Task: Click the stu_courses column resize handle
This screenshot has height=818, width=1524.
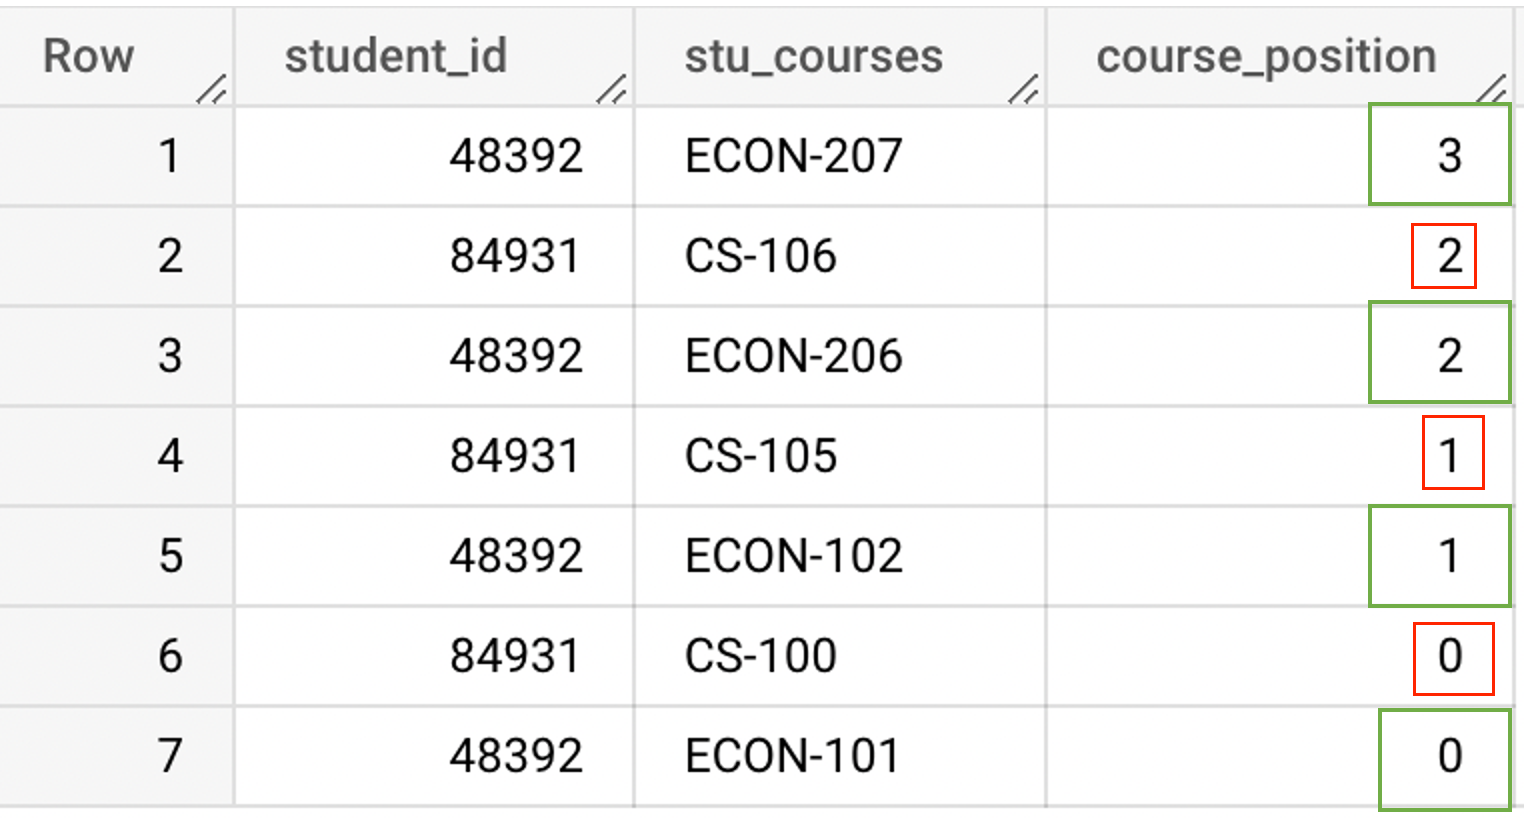Action: [x=1023, y=91]
